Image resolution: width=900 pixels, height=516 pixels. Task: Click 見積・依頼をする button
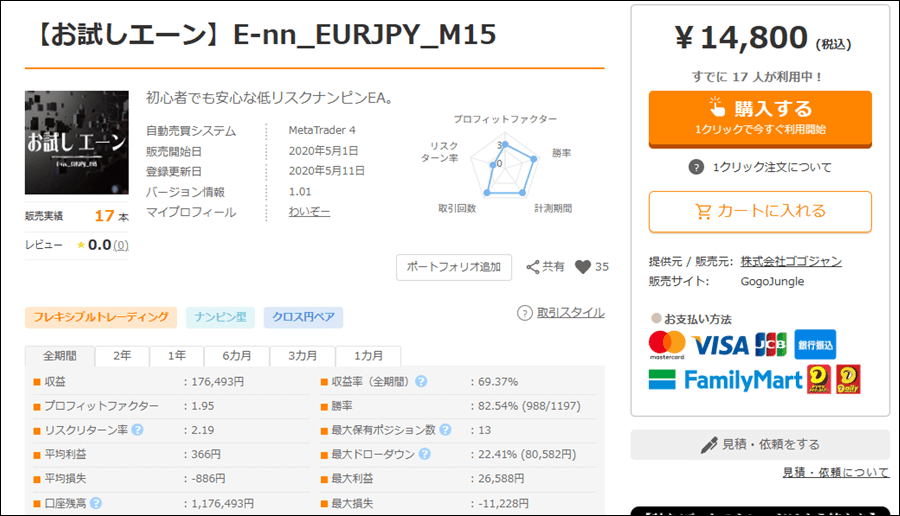click(x=760, y=445)
